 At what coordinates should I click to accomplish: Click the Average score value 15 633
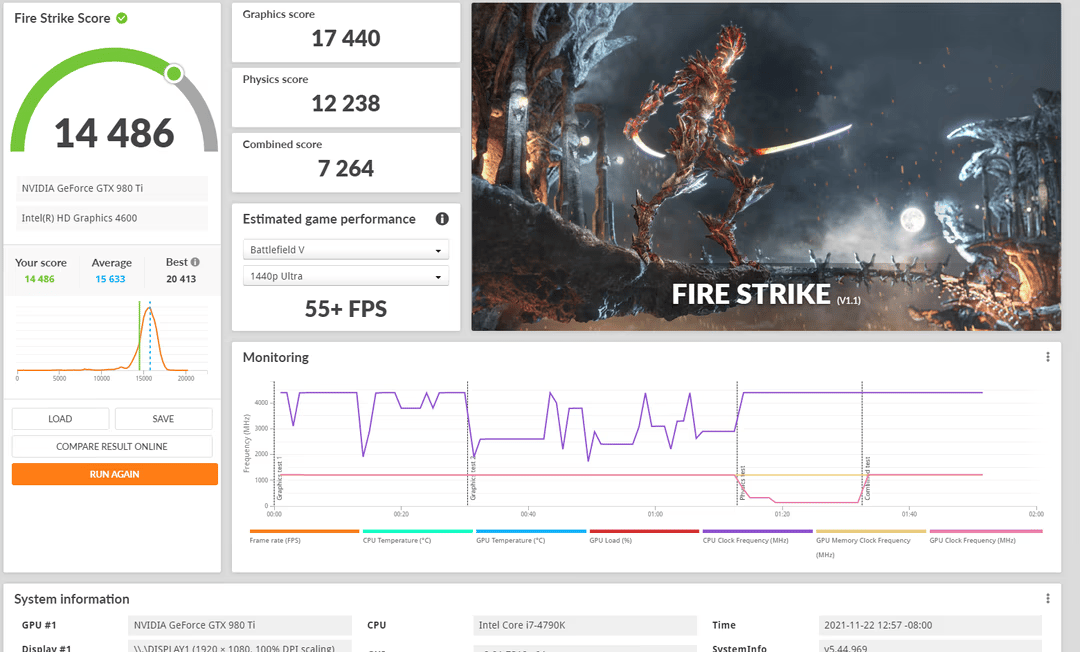pyautogui.click(x=110, y=279)
